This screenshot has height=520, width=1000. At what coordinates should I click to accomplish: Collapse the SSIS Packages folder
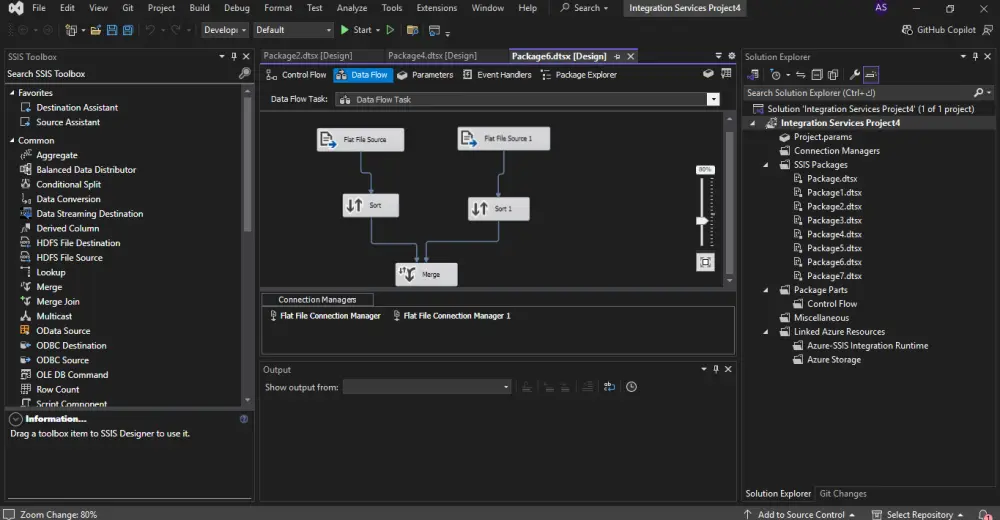[766, 165]
